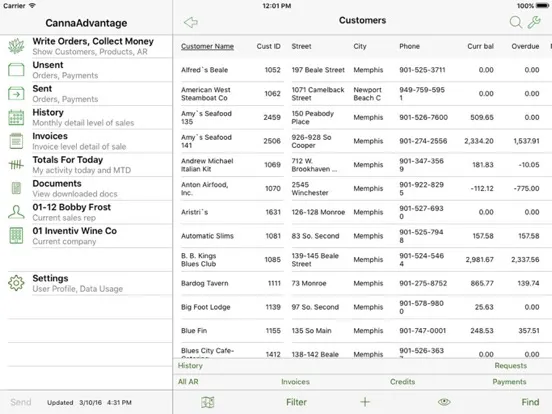Select Alfred's Beale customer row
Screen dimensions: 552x414
pos(363,70)
